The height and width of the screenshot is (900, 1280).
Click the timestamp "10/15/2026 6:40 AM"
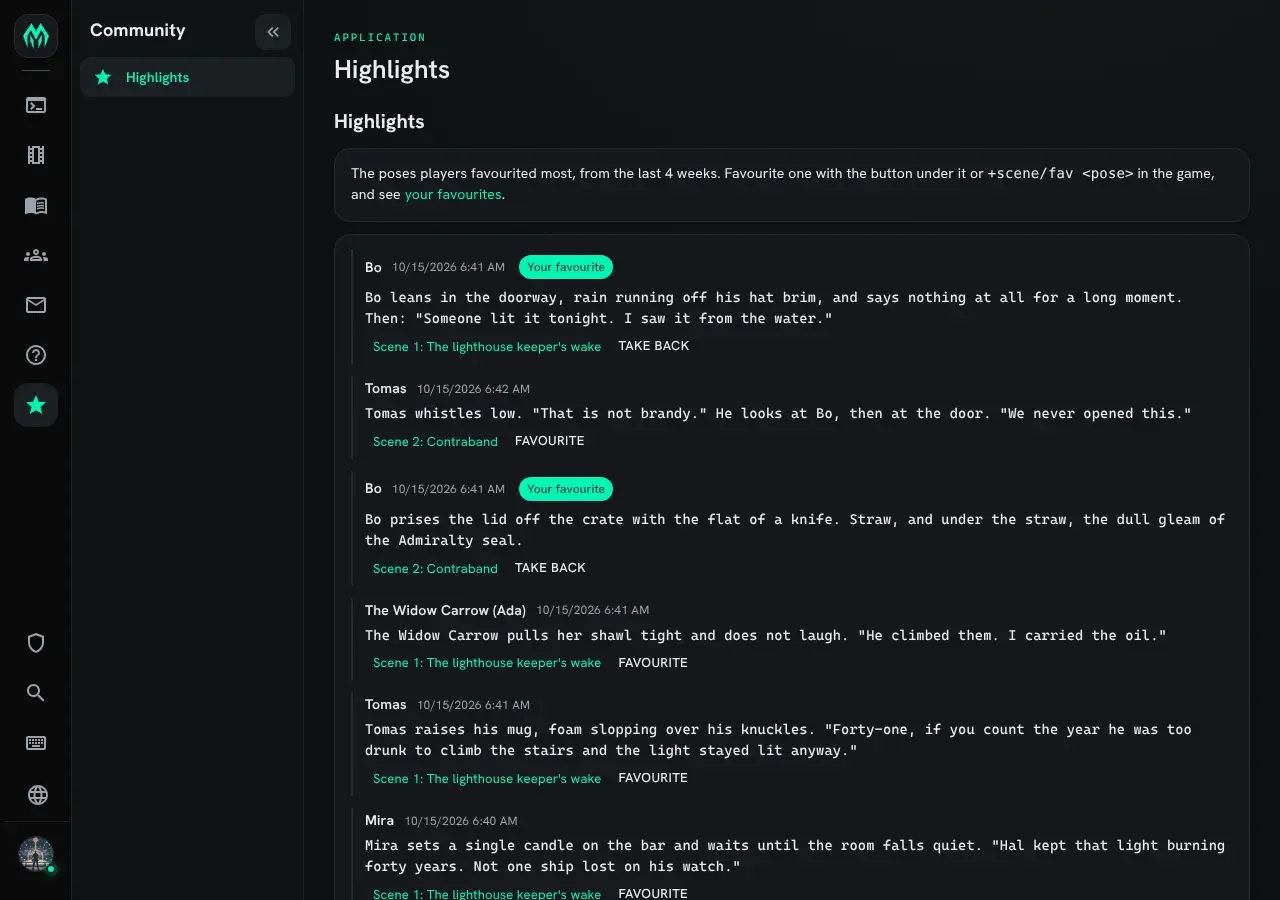point(461,821)
